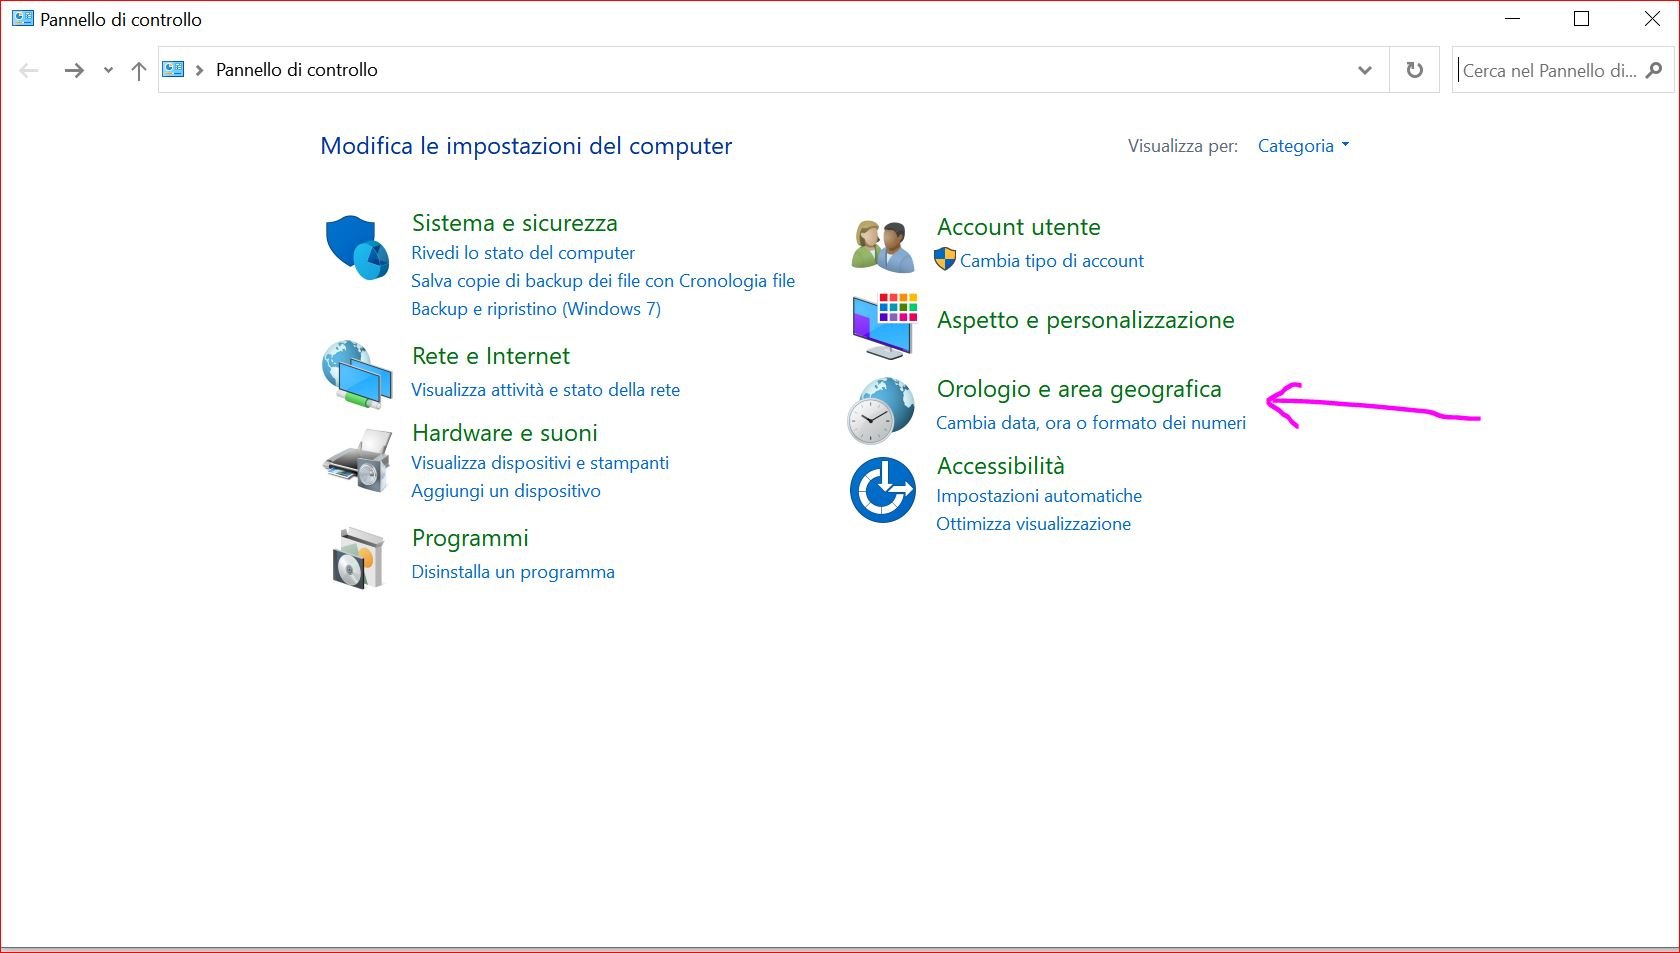Go back with the left arrow
Viewport: 1680px width, 953px height.
29,70
